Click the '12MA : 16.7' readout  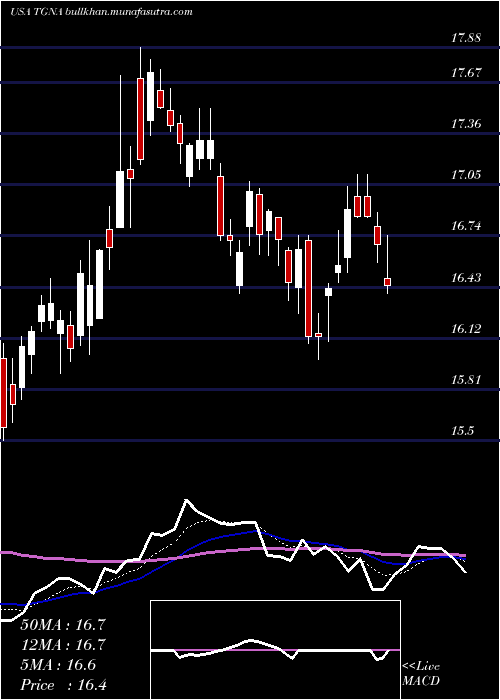coord(63,645)
